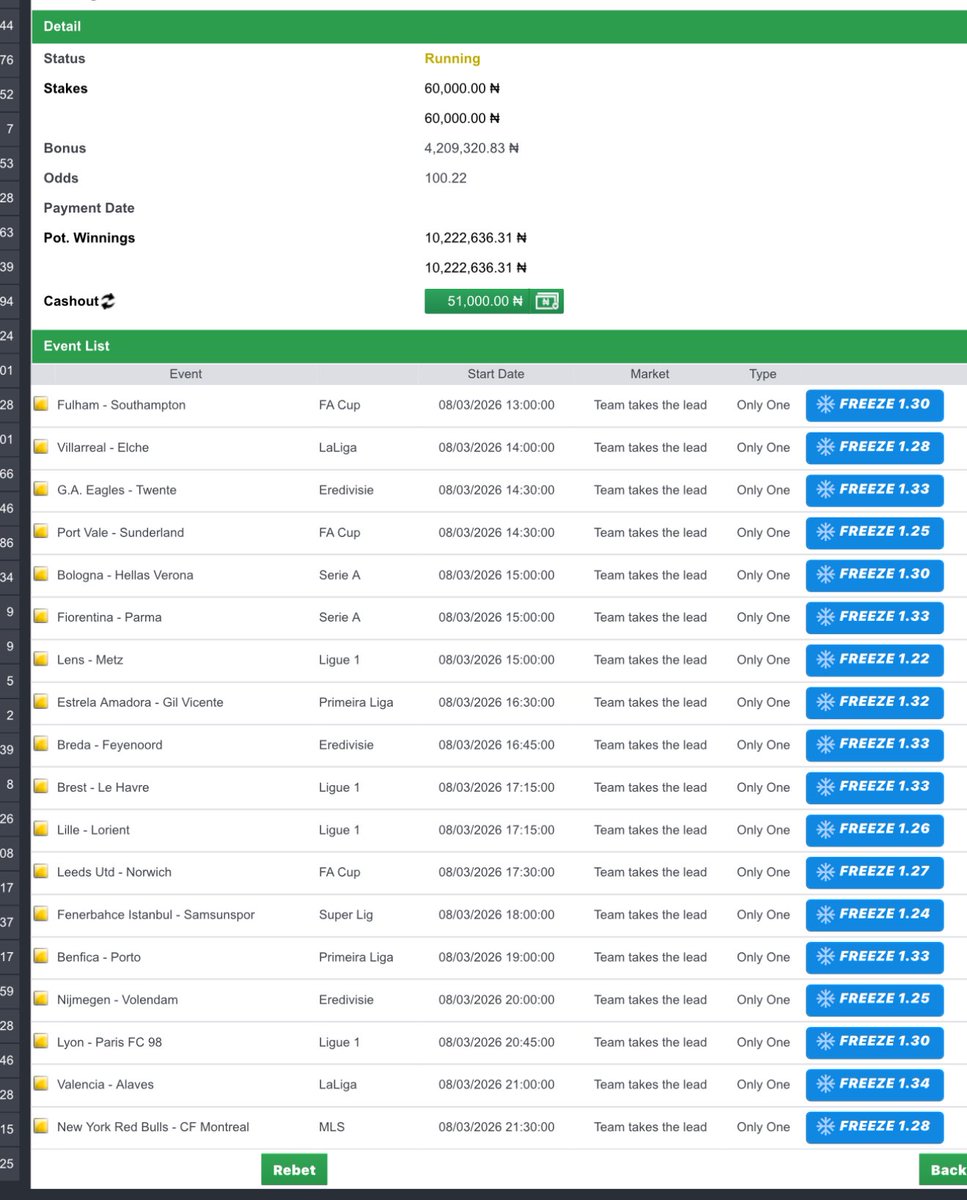Click the Event column header
Screen dimensions: 967x1200
(186, 374)
